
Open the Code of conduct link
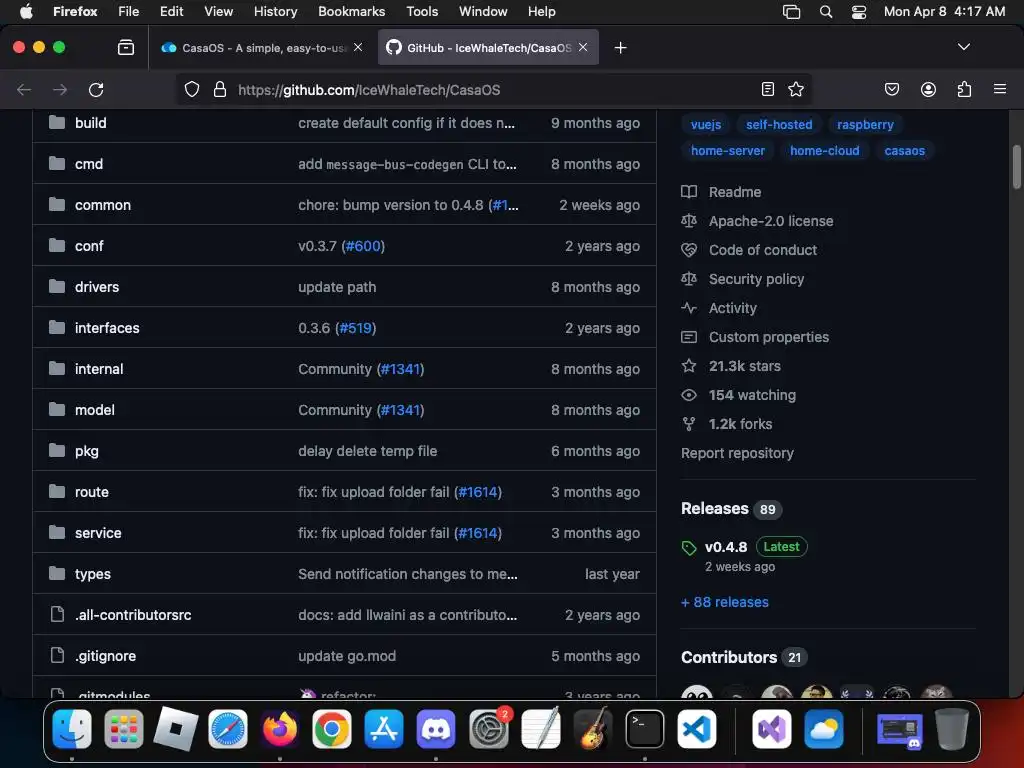coord(749,250)
